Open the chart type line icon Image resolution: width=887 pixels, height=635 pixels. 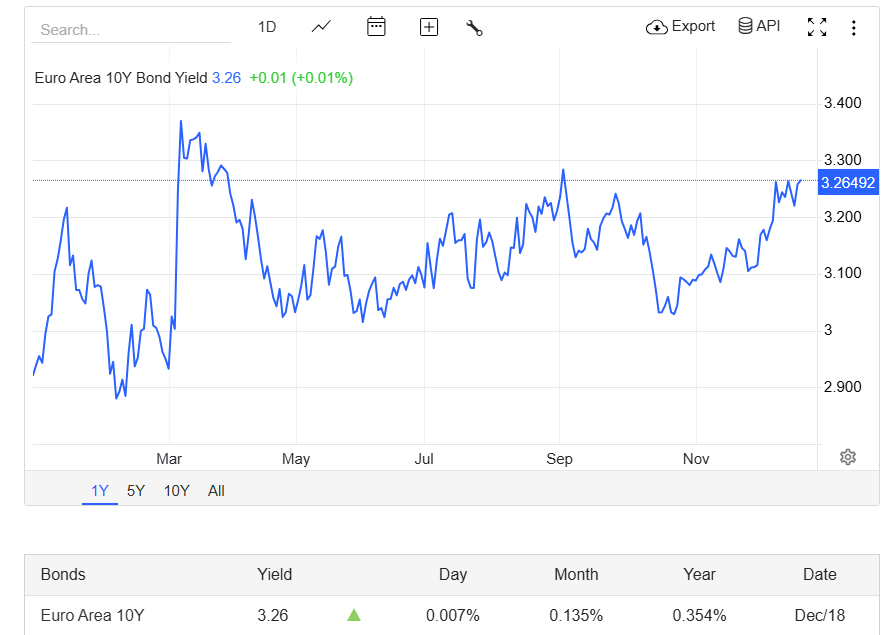[321, 27]
